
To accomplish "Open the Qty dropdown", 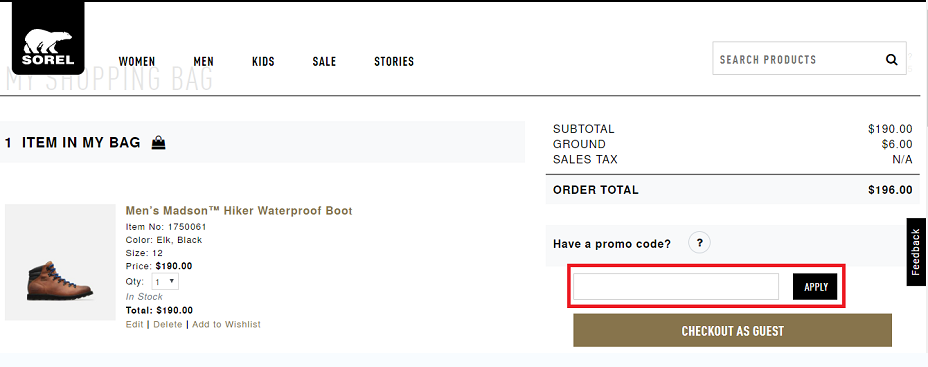I will (165, 282).
